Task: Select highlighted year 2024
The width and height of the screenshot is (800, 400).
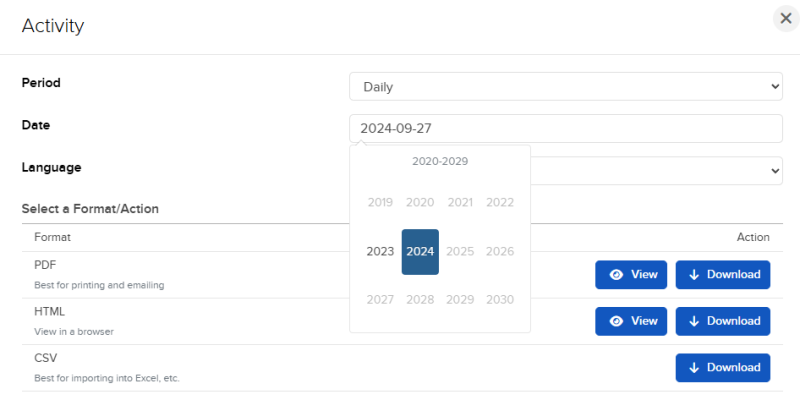Action: [420, 252]
